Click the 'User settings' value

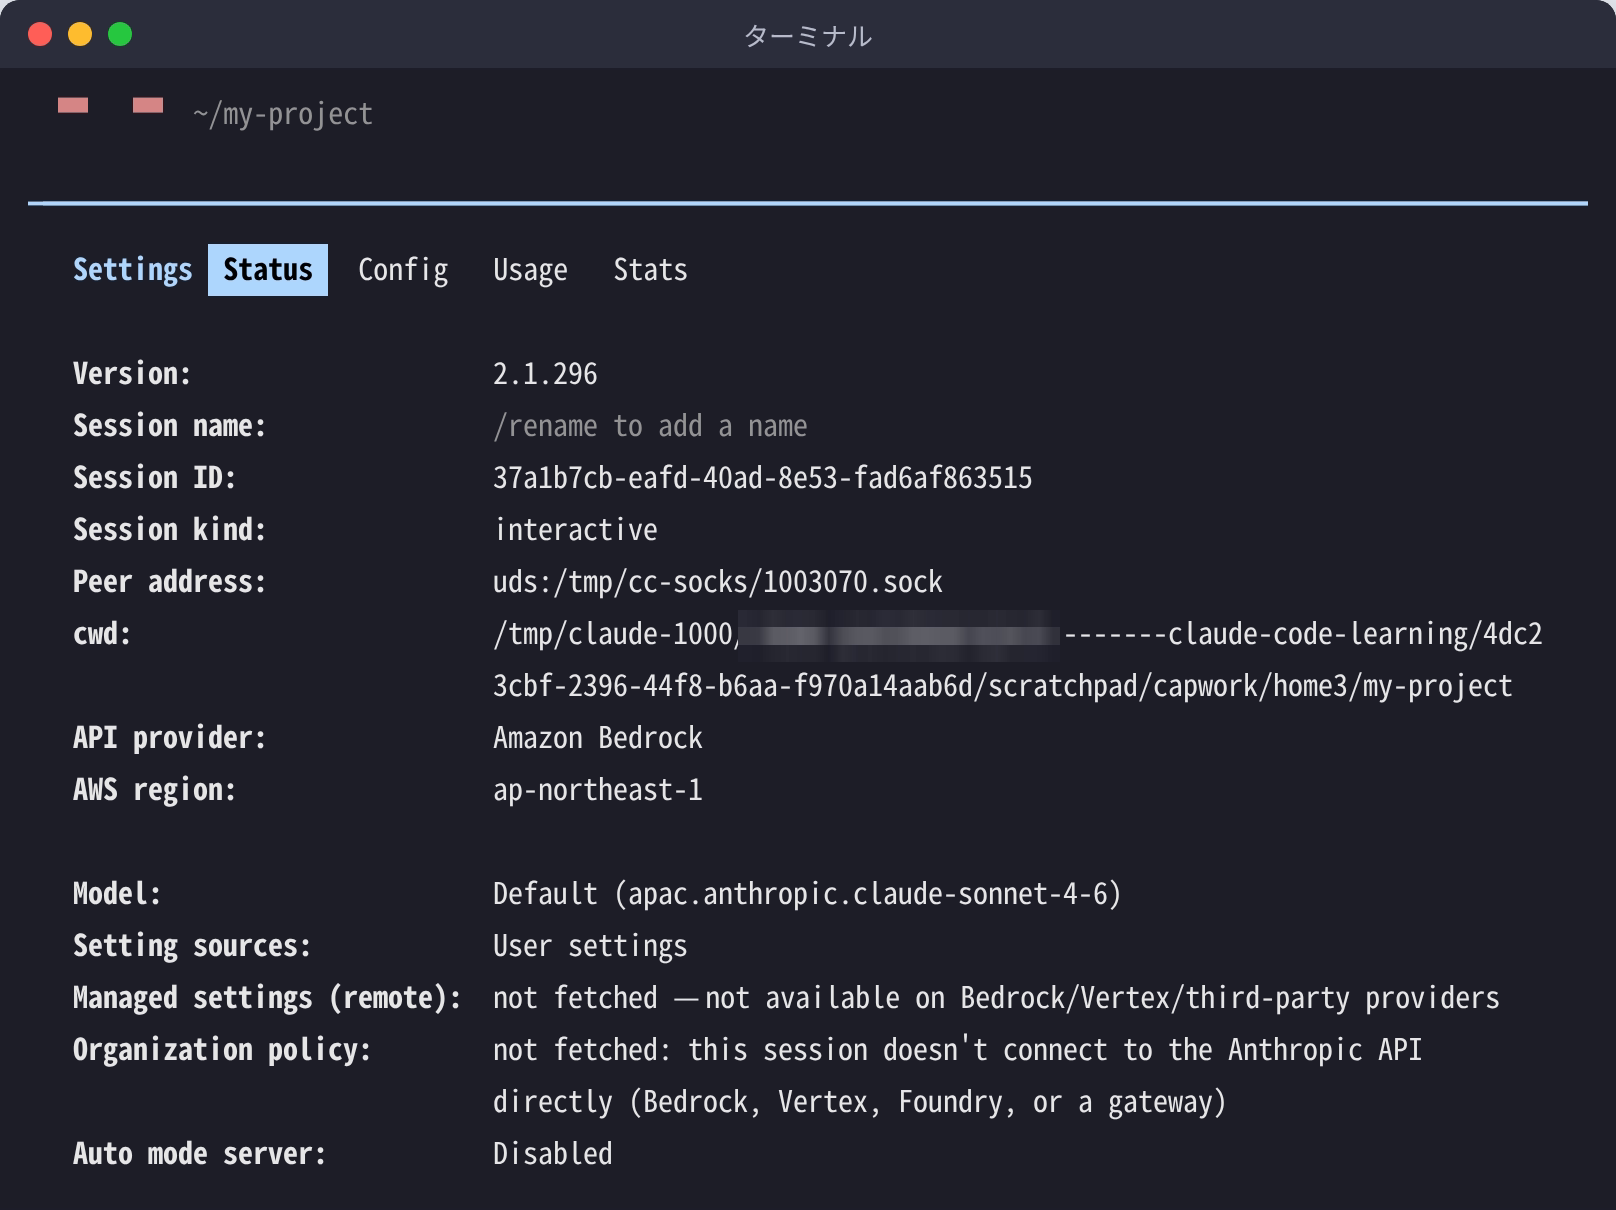click(590, 946)
